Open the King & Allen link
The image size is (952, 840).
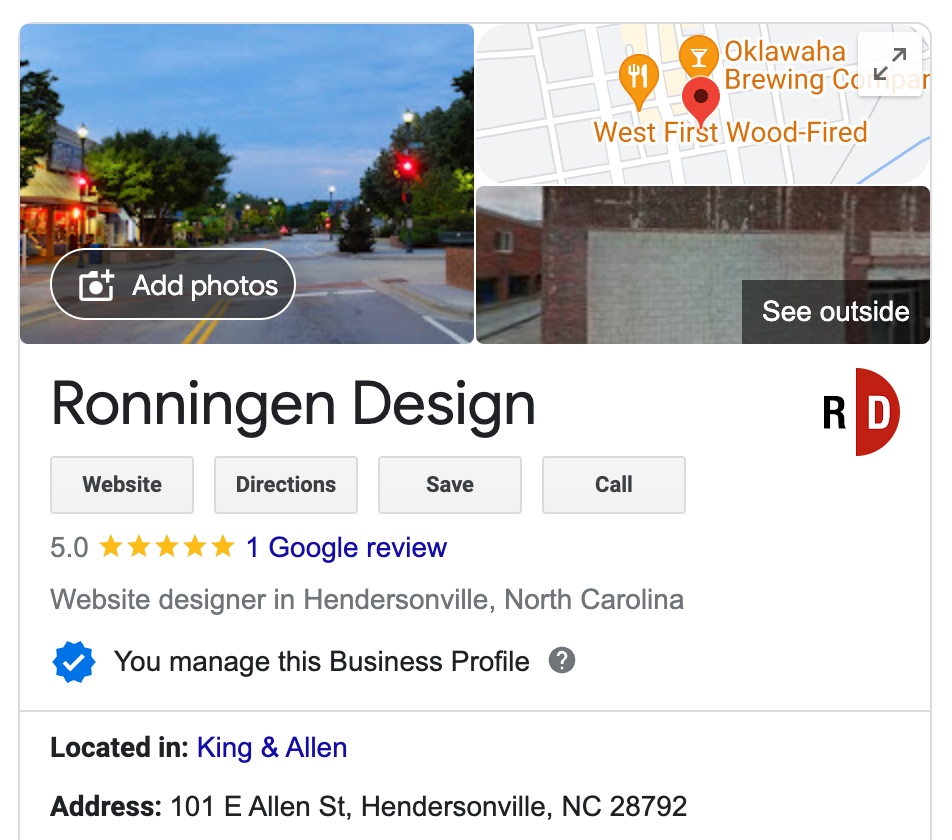[x=272, y=748]
